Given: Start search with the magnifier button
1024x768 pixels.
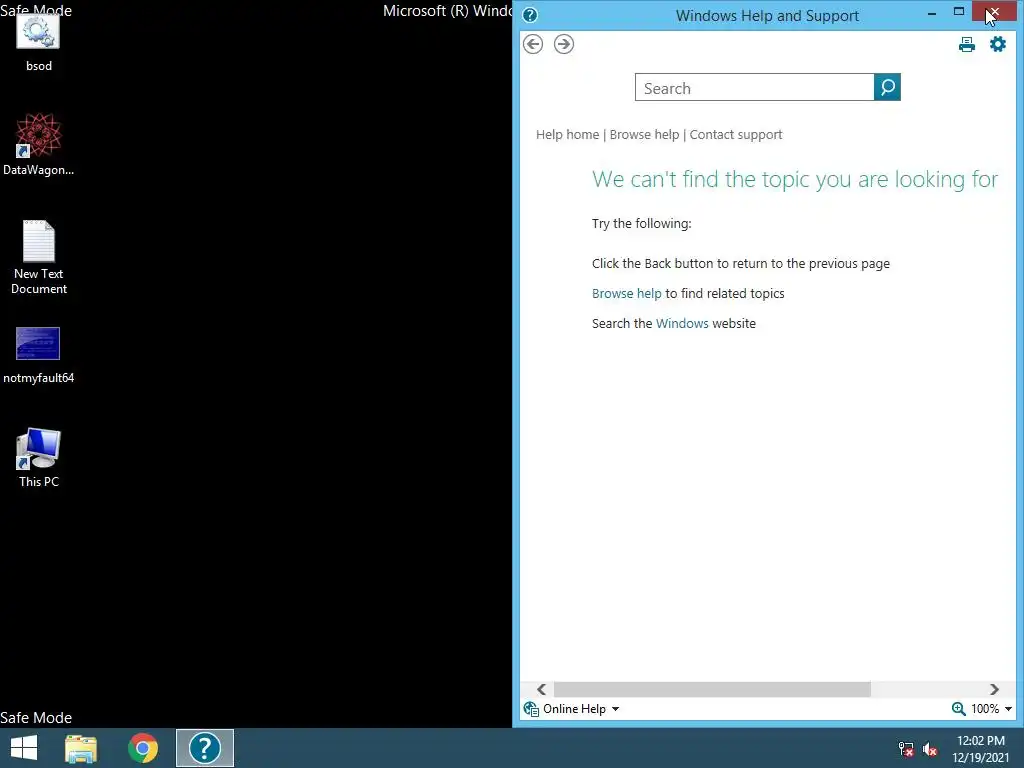Looking at the screenshot, I should [x=887, y=88].
